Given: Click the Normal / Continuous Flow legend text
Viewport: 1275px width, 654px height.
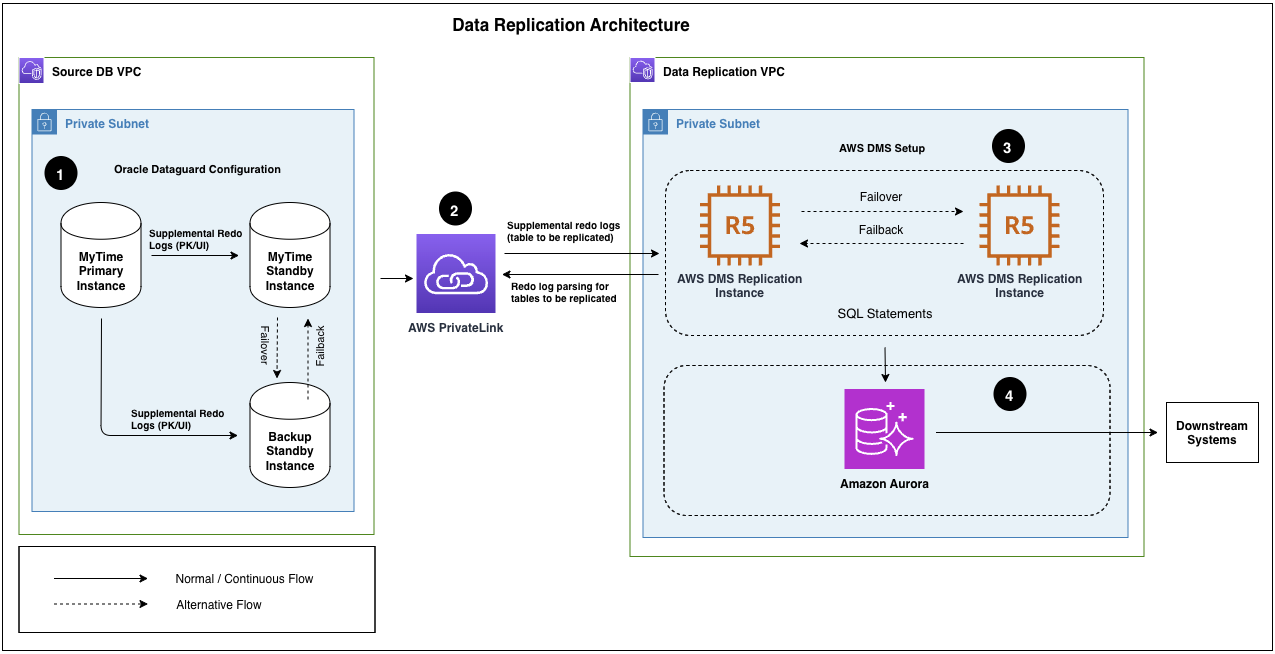Looking at the screenshot, I should coord(244,579).
